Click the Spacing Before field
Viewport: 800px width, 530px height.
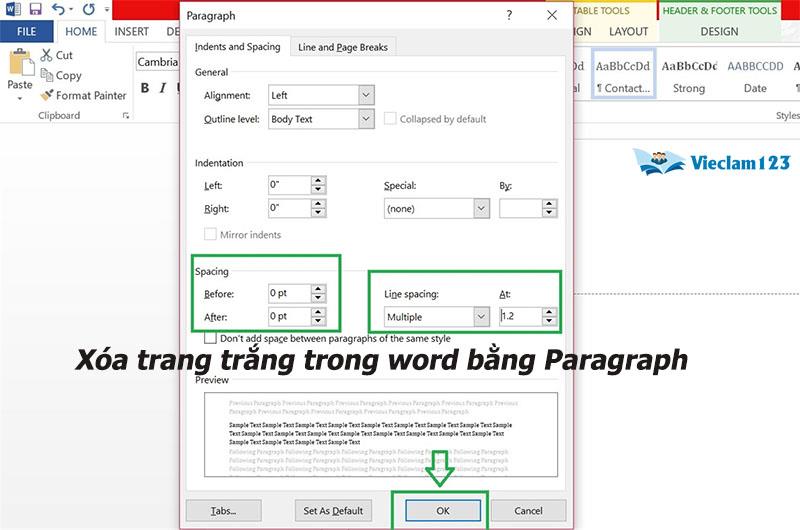pos(289,293)
